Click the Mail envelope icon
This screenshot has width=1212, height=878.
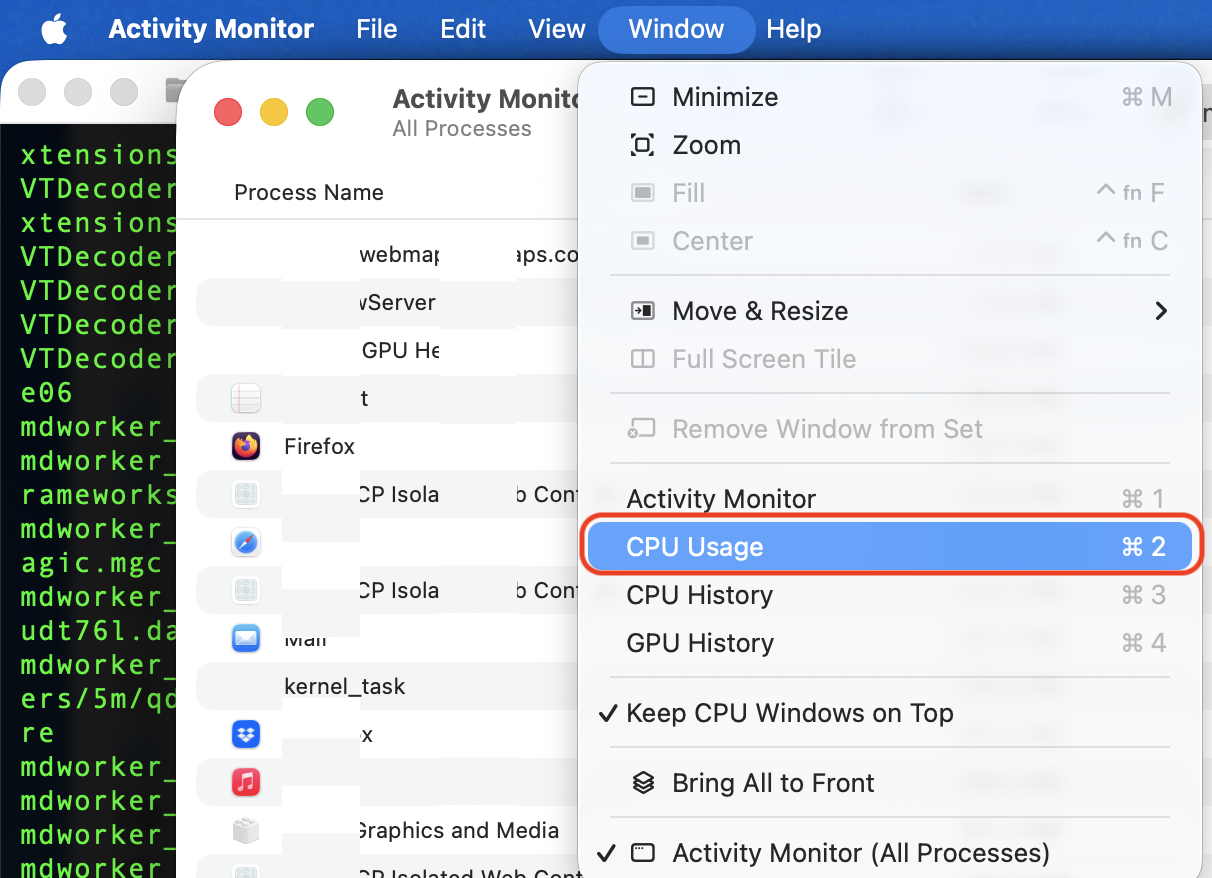[246, 639]
